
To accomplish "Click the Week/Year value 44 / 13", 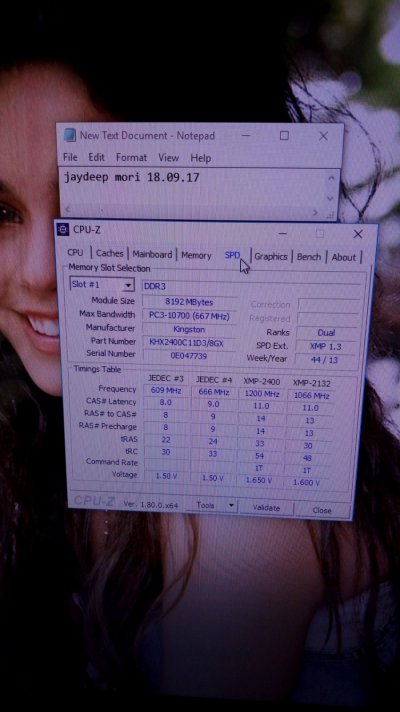I will pyautogui.click(x=324, y=360).
